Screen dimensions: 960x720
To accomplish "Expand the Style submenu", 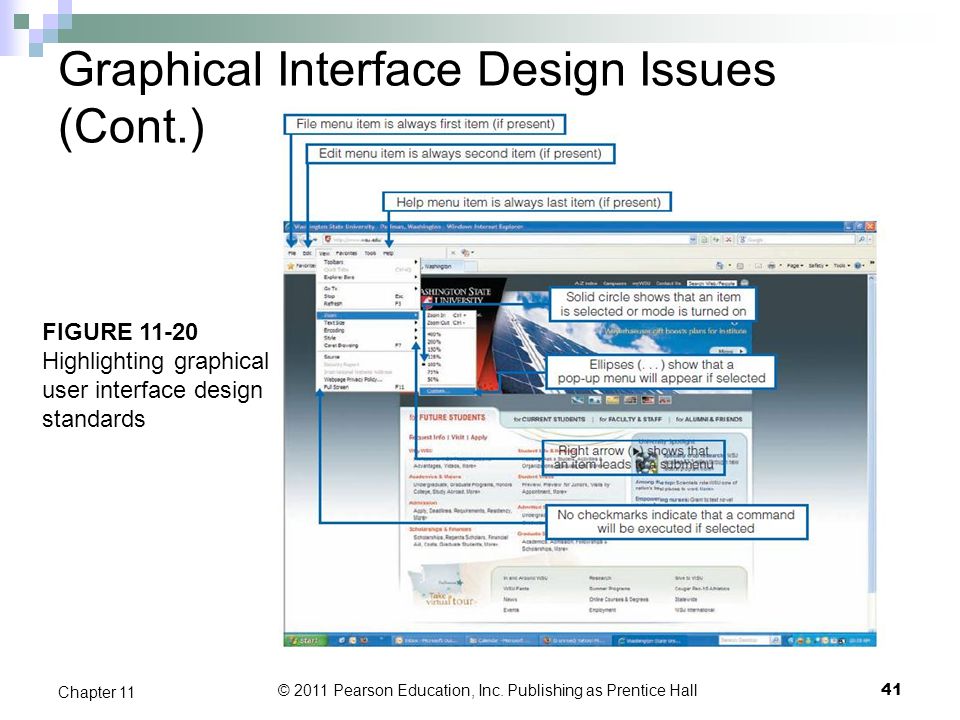I will (x=368, y=338).
